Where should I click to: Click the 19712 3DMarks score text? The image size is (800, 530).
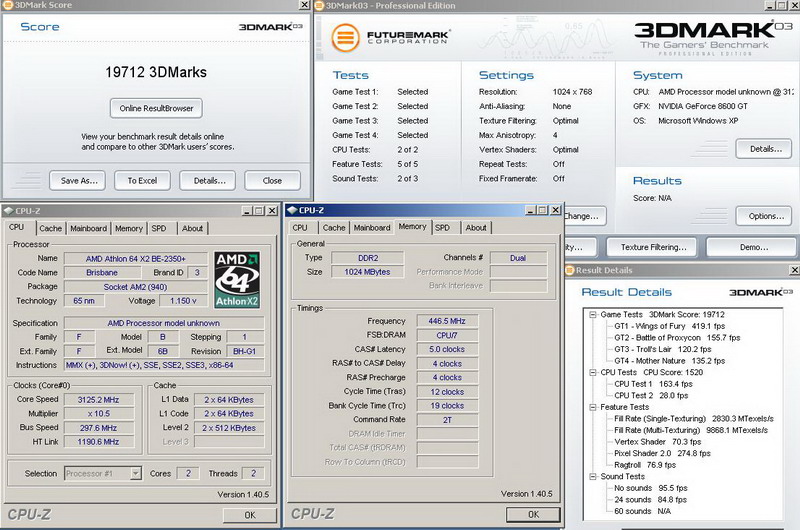click(156, 72)
